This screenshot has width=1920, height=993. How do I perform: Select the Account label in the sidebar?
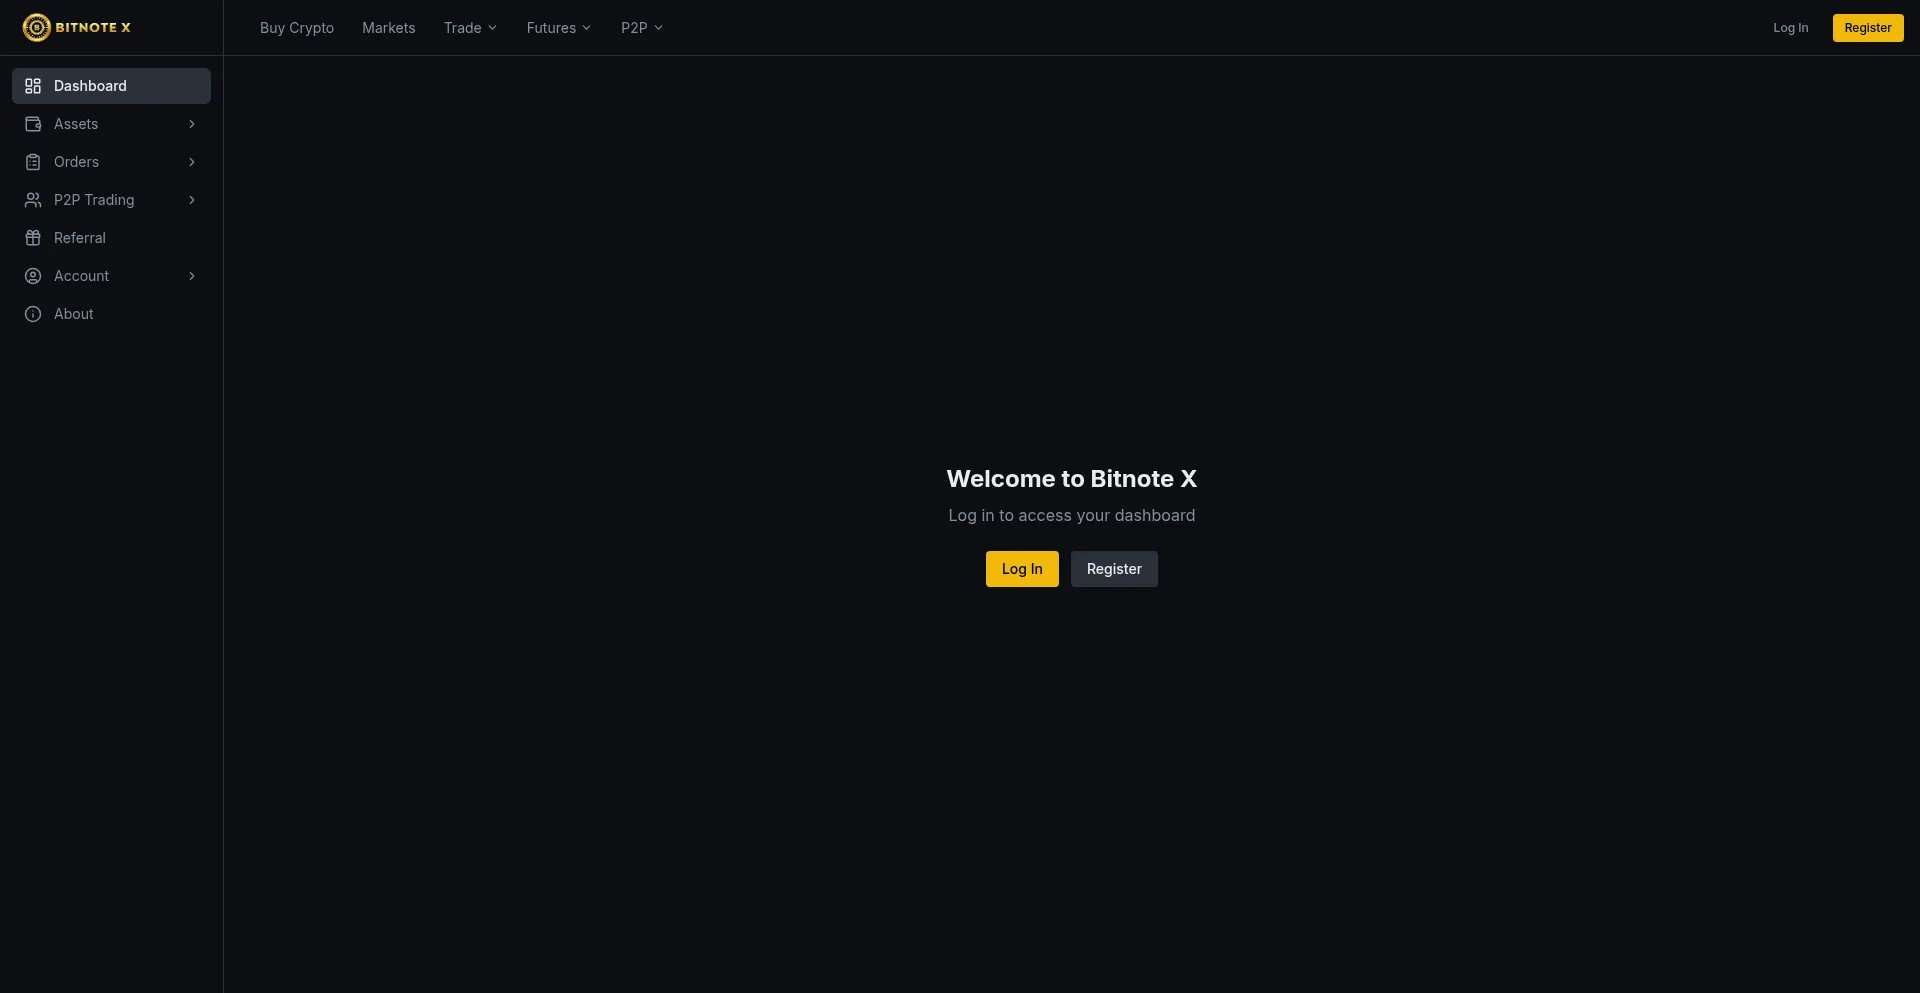pos(81,276)
